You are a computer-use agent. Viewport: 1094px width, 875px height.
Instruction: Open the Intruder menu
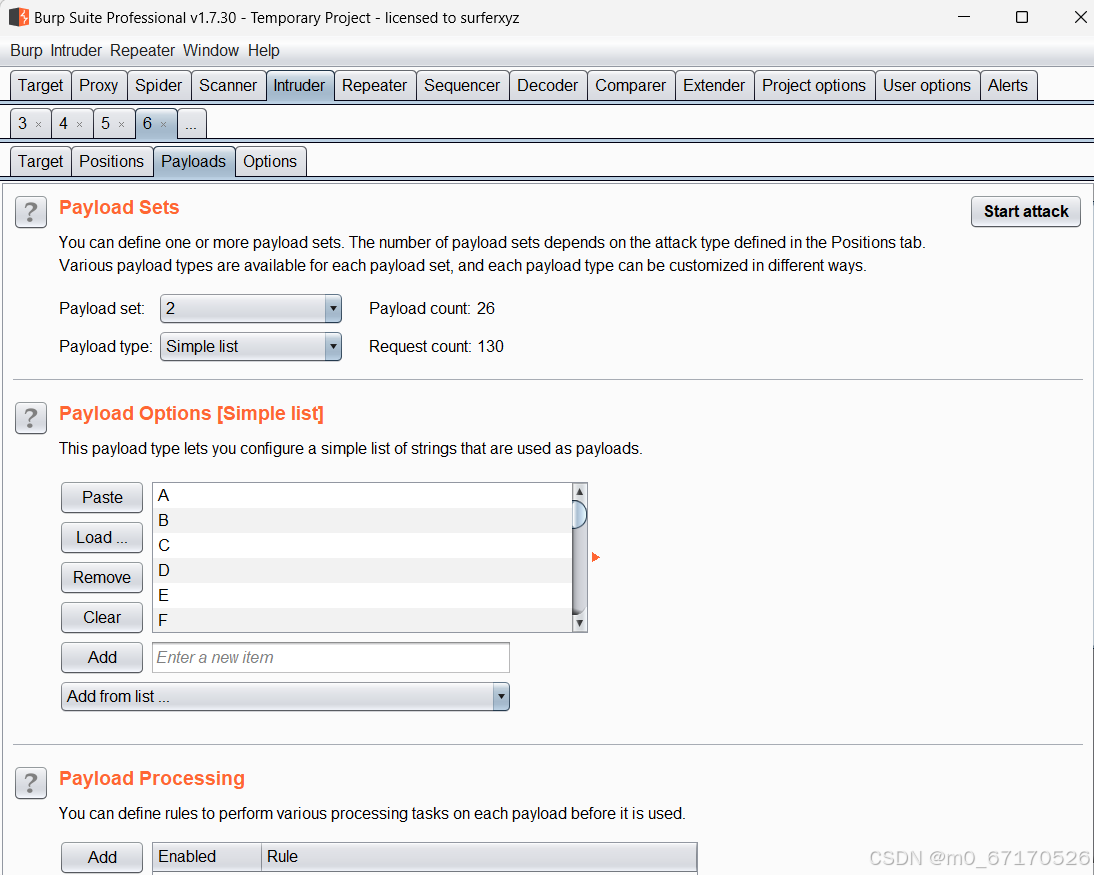[x=76, y=50]
